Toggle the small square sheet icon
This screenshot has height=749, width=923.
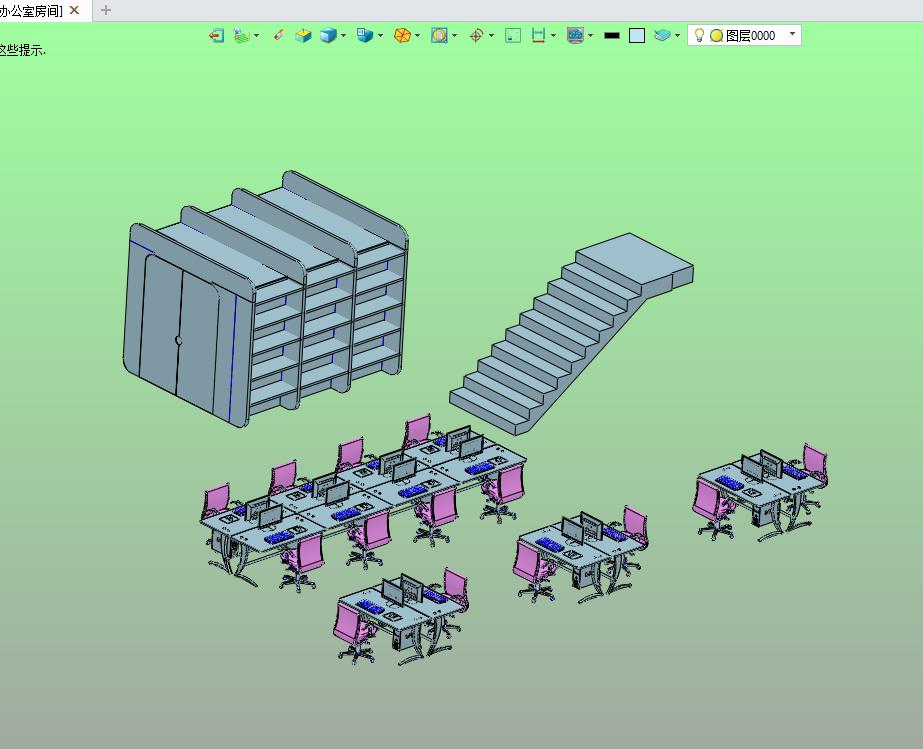tap(513, 35)
